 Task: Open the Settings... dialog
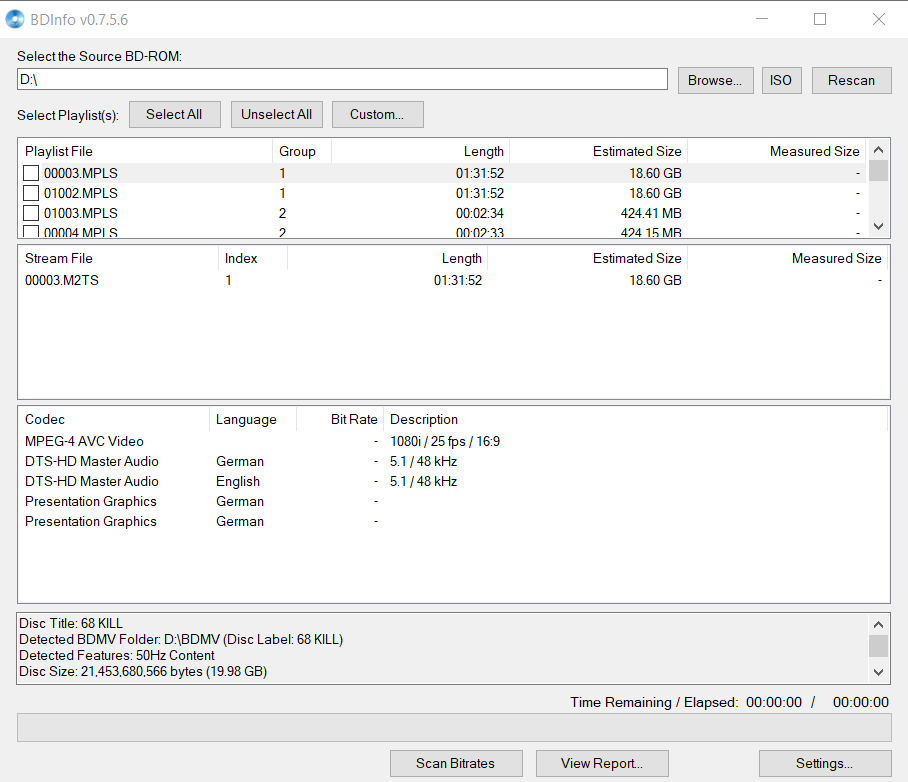[825, 763]
